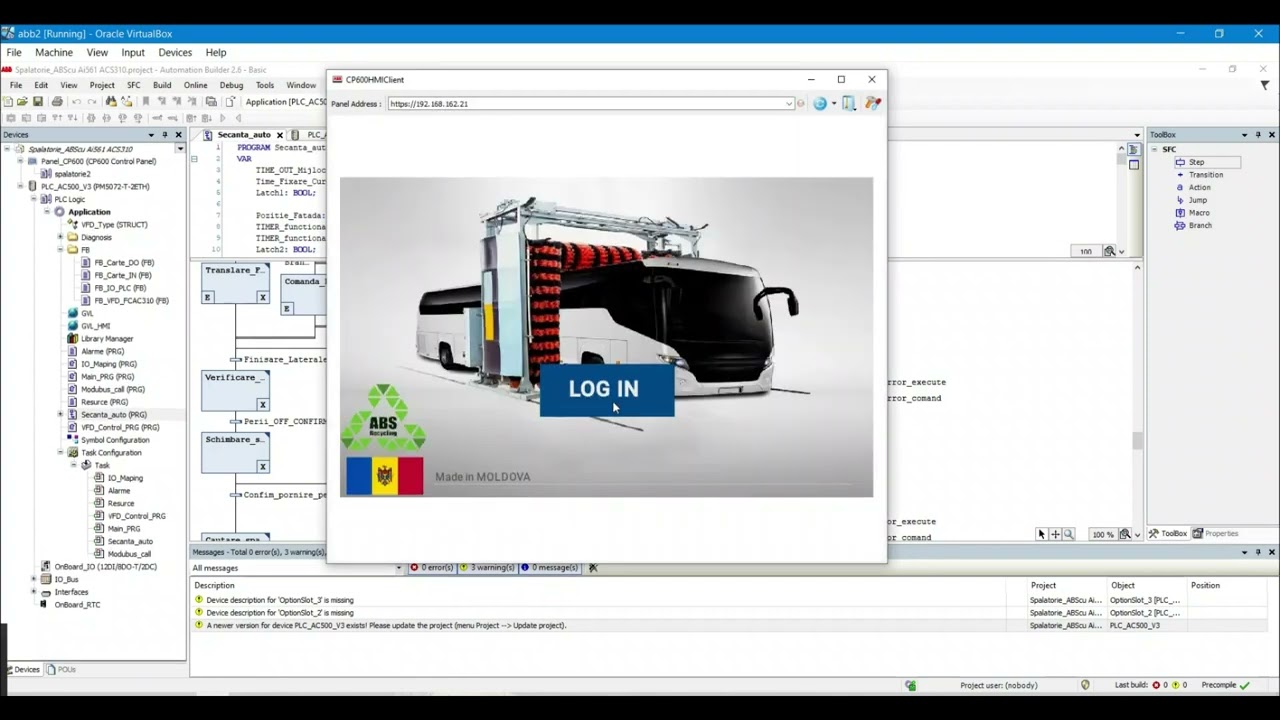
Task: Click the refresh icon in CP600HMIClient address bar
Action: tap(820, 103)
